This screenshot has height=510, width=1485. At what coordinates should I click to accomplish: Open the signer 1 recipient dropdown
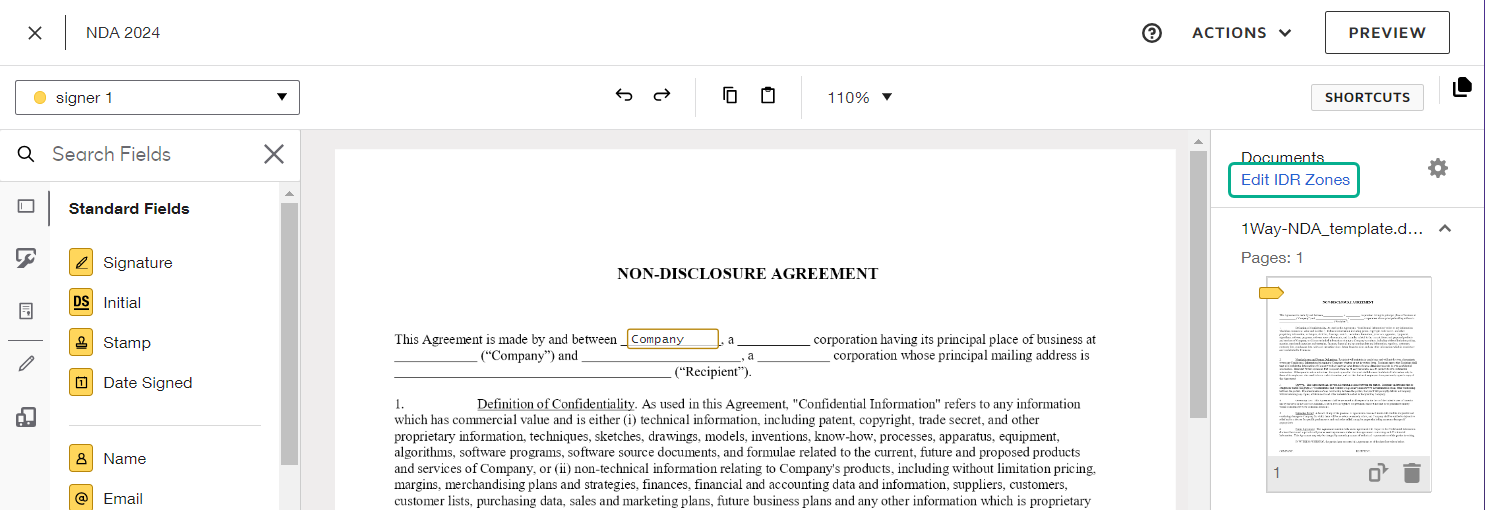tap(157, 97)
